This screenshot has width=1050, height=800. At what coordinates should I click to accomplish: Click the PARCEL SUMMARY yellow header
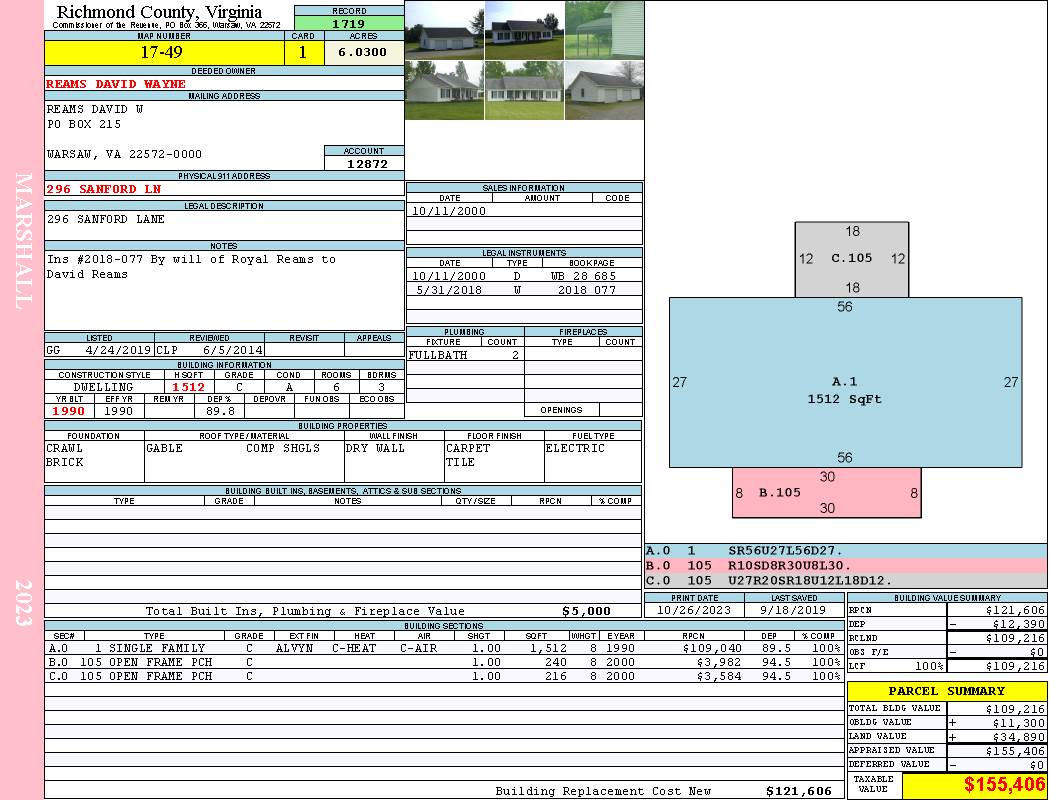[946, 691]
